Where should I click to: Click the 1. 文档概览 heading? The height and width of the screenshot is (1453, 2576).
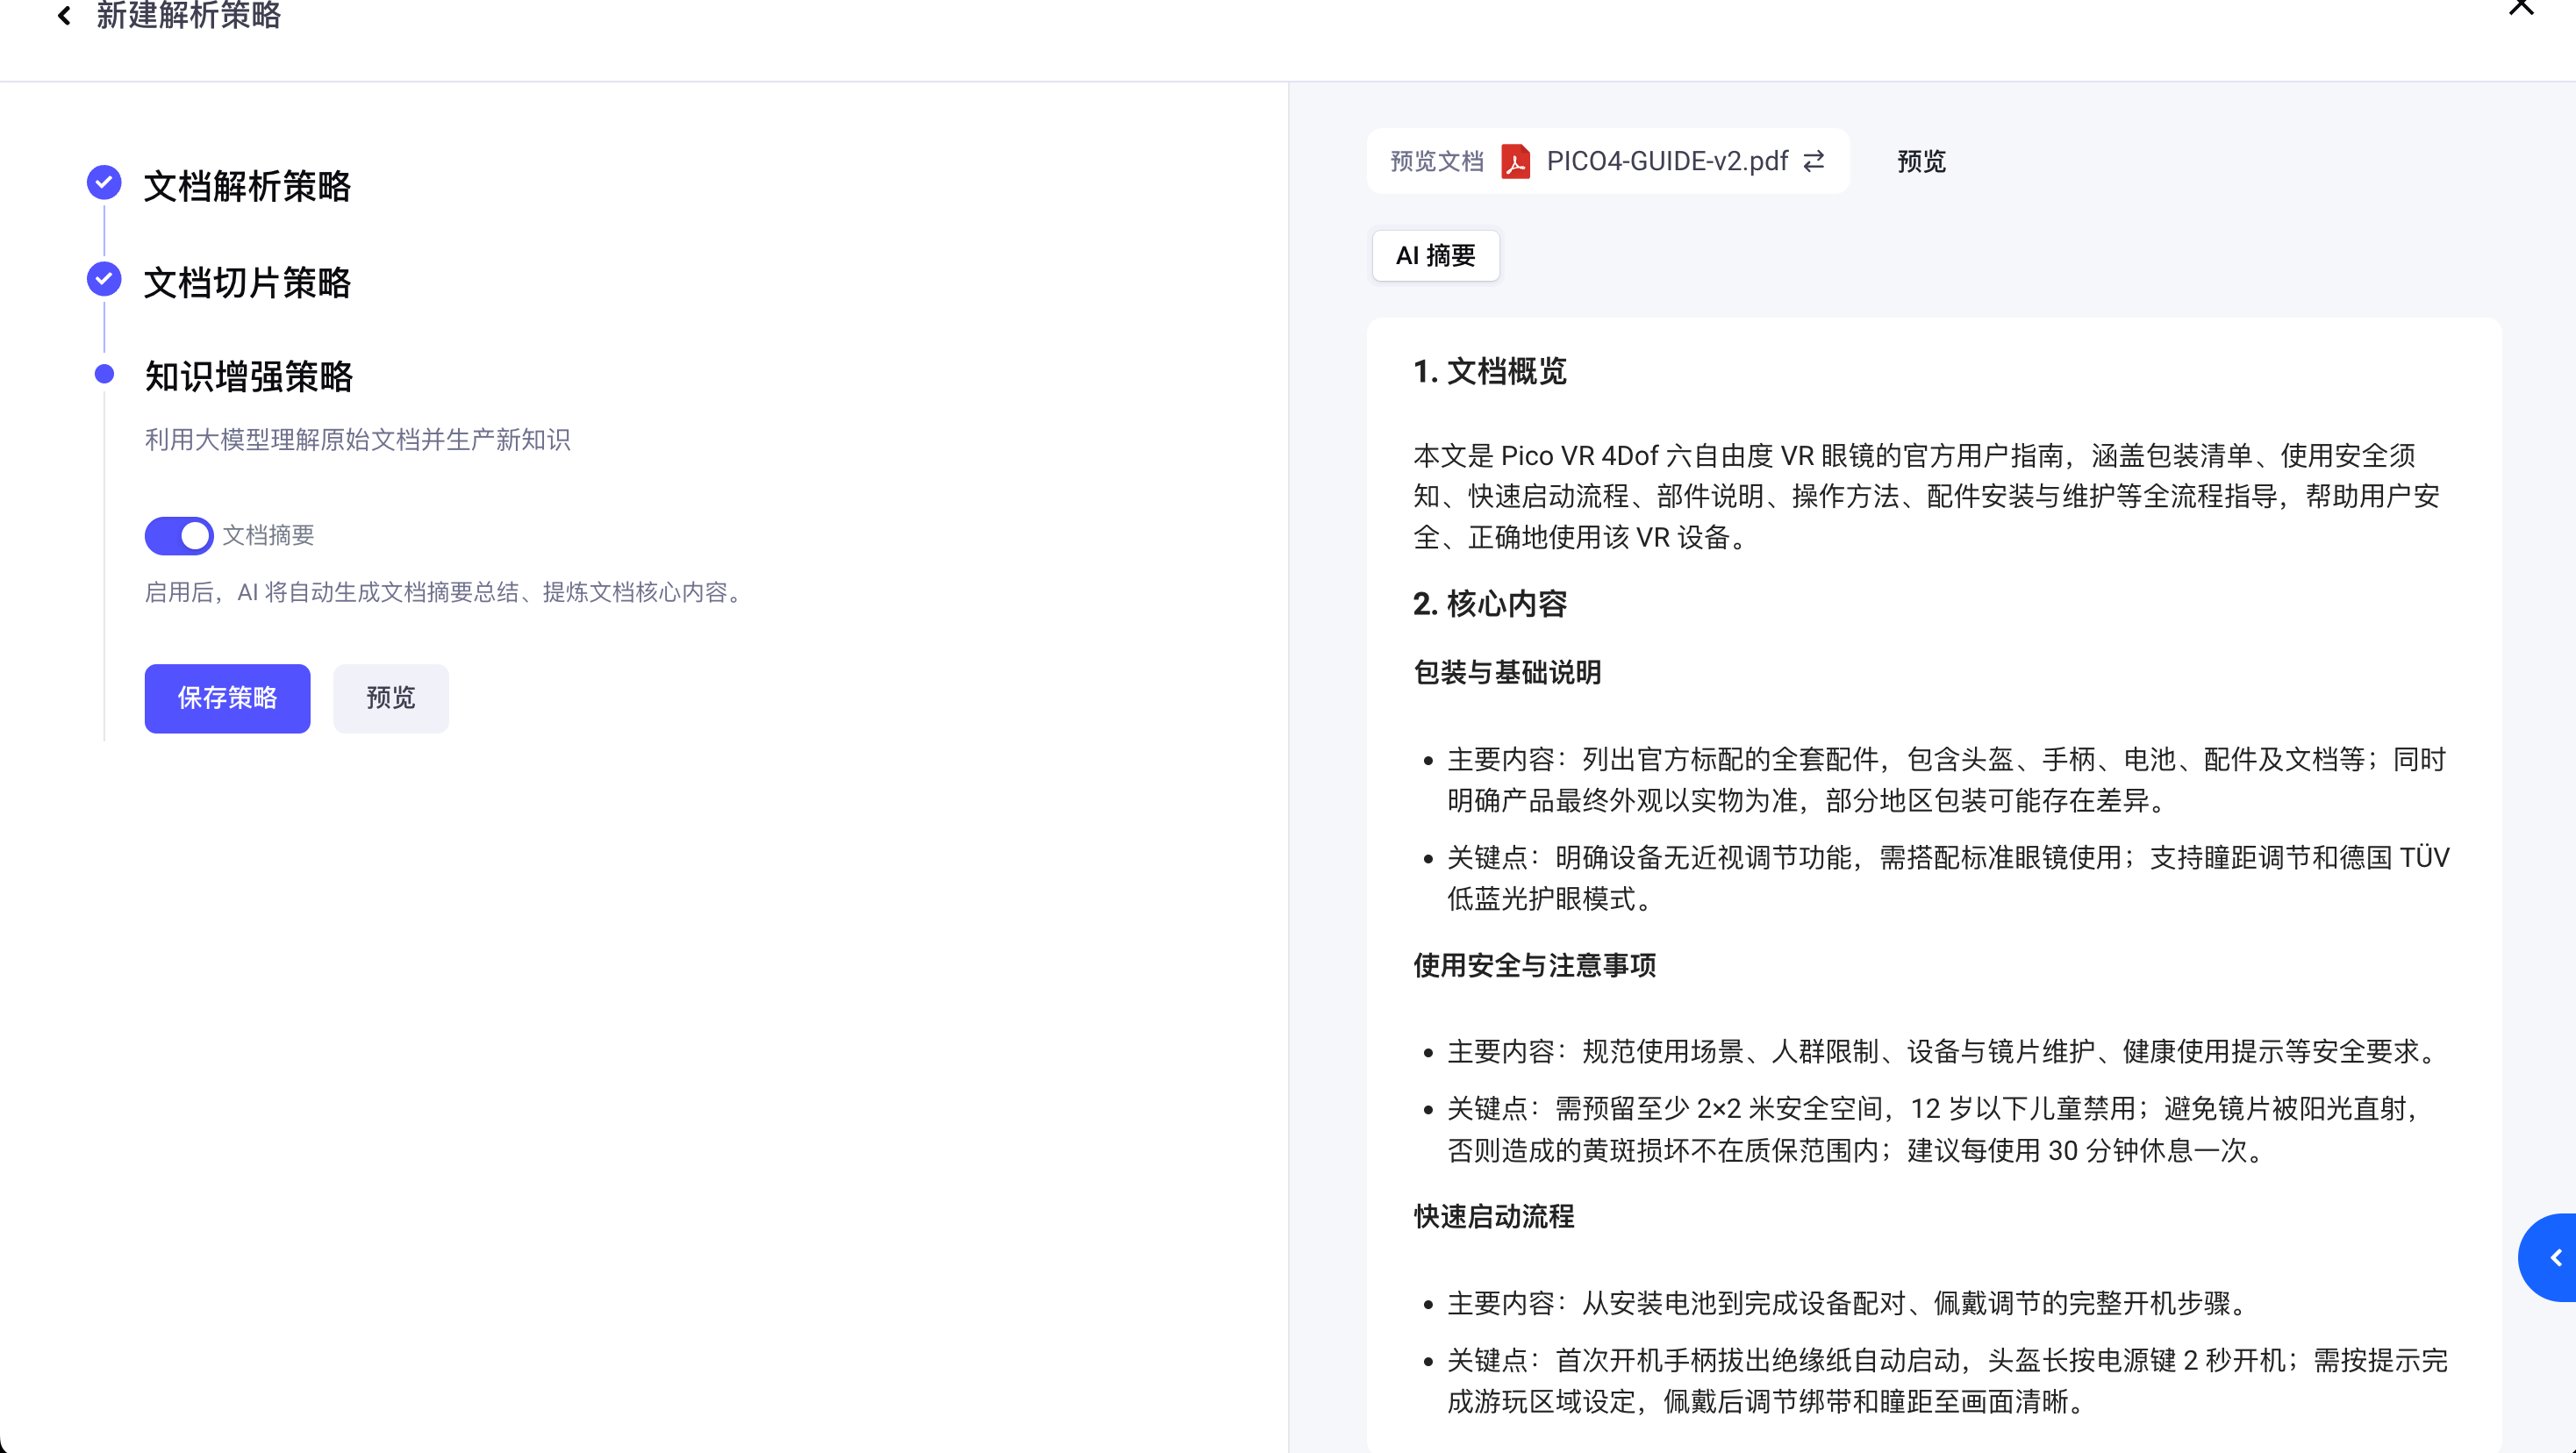[1490, 372]
